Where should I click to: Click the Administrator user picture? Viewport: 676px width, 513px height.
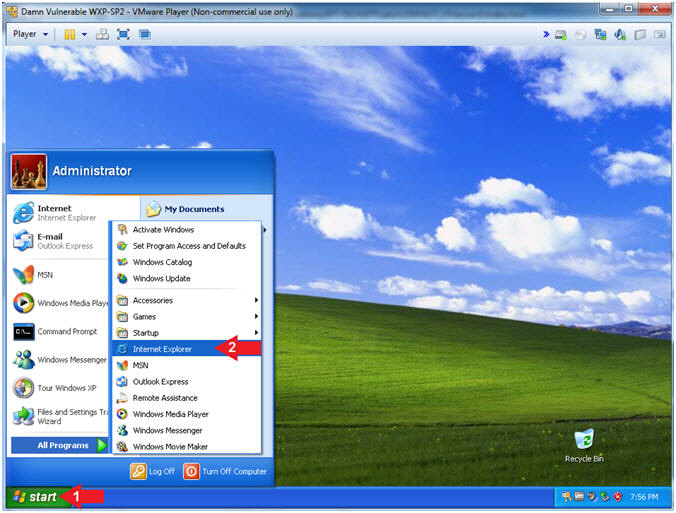(29, 172)
